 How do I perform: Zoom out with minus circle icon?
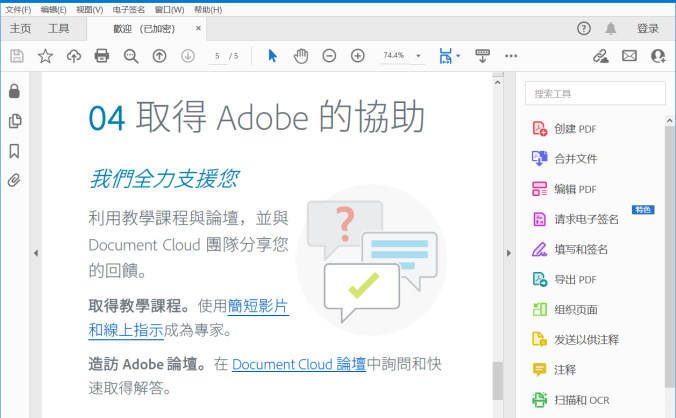click(329, 56)
